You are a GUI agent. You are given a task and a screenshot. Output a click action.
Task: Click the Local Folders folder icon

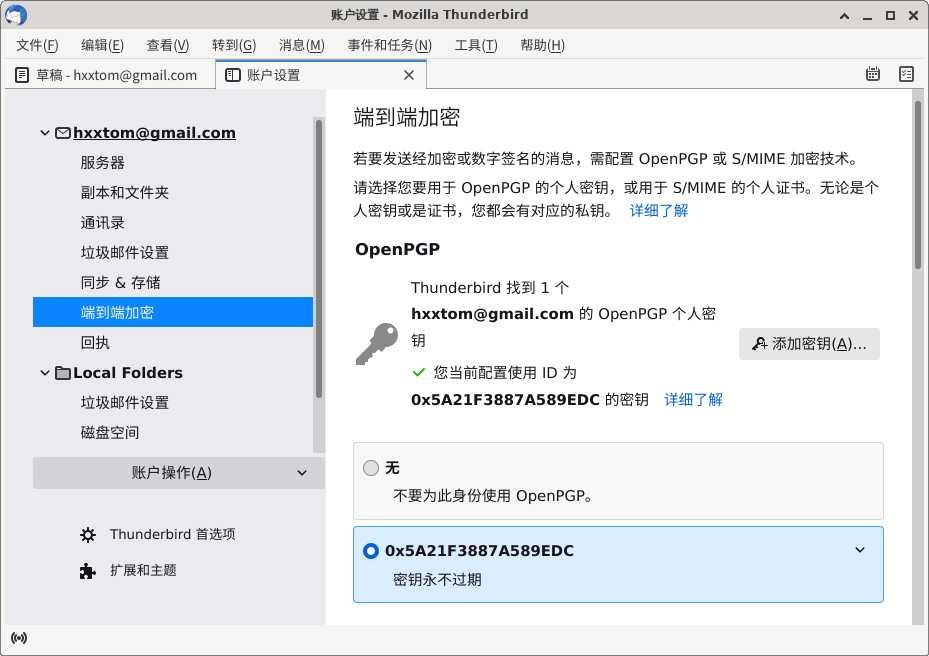(63, 373)
